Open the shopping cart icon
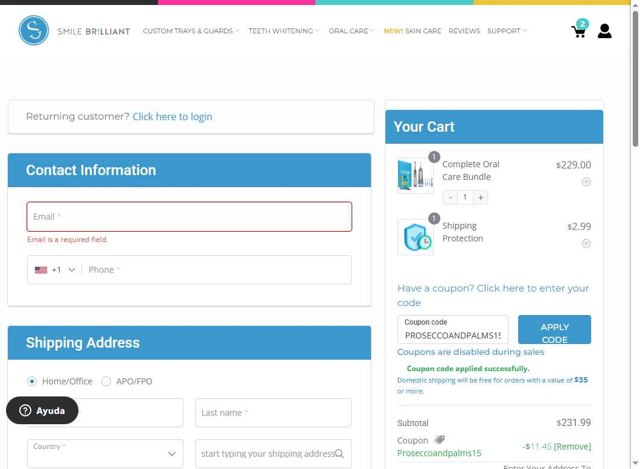Viewport: 640px width, 469px height. 580,29
